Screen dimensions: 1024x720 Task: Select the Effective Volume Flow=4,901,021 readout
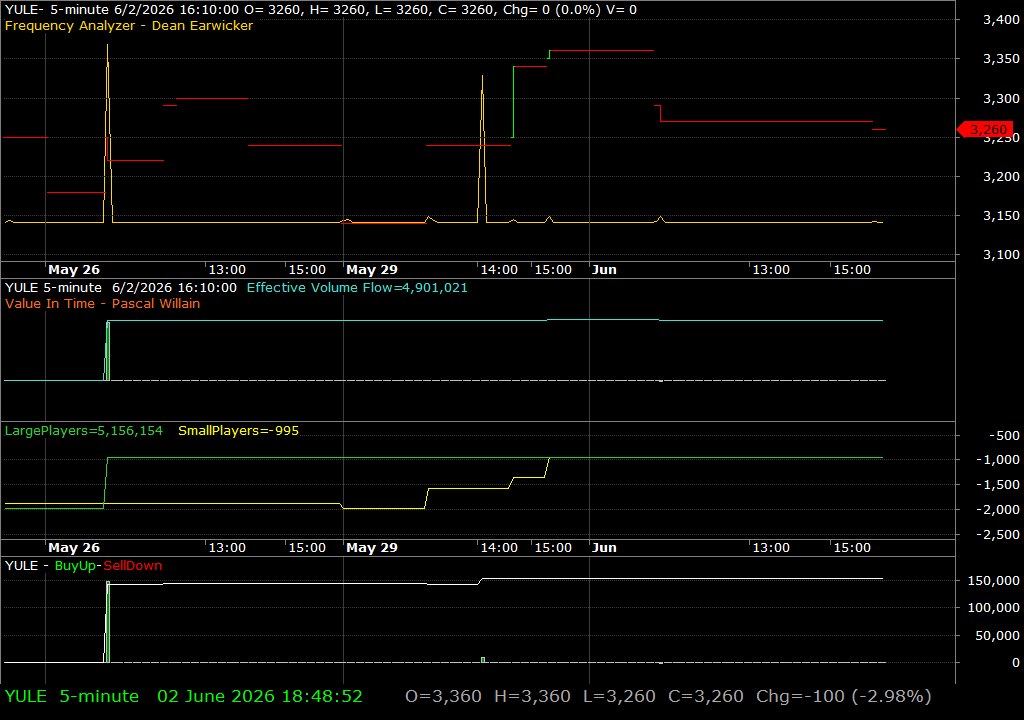(x=357, y=287)
